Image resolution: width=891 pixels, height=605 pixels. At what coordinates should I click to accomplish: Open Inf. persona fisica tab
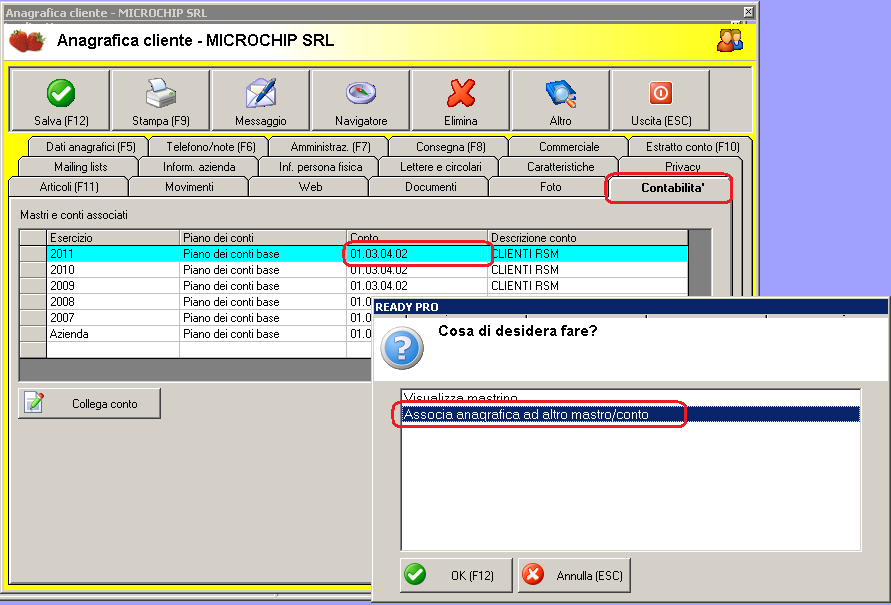[x=320, y=167]
